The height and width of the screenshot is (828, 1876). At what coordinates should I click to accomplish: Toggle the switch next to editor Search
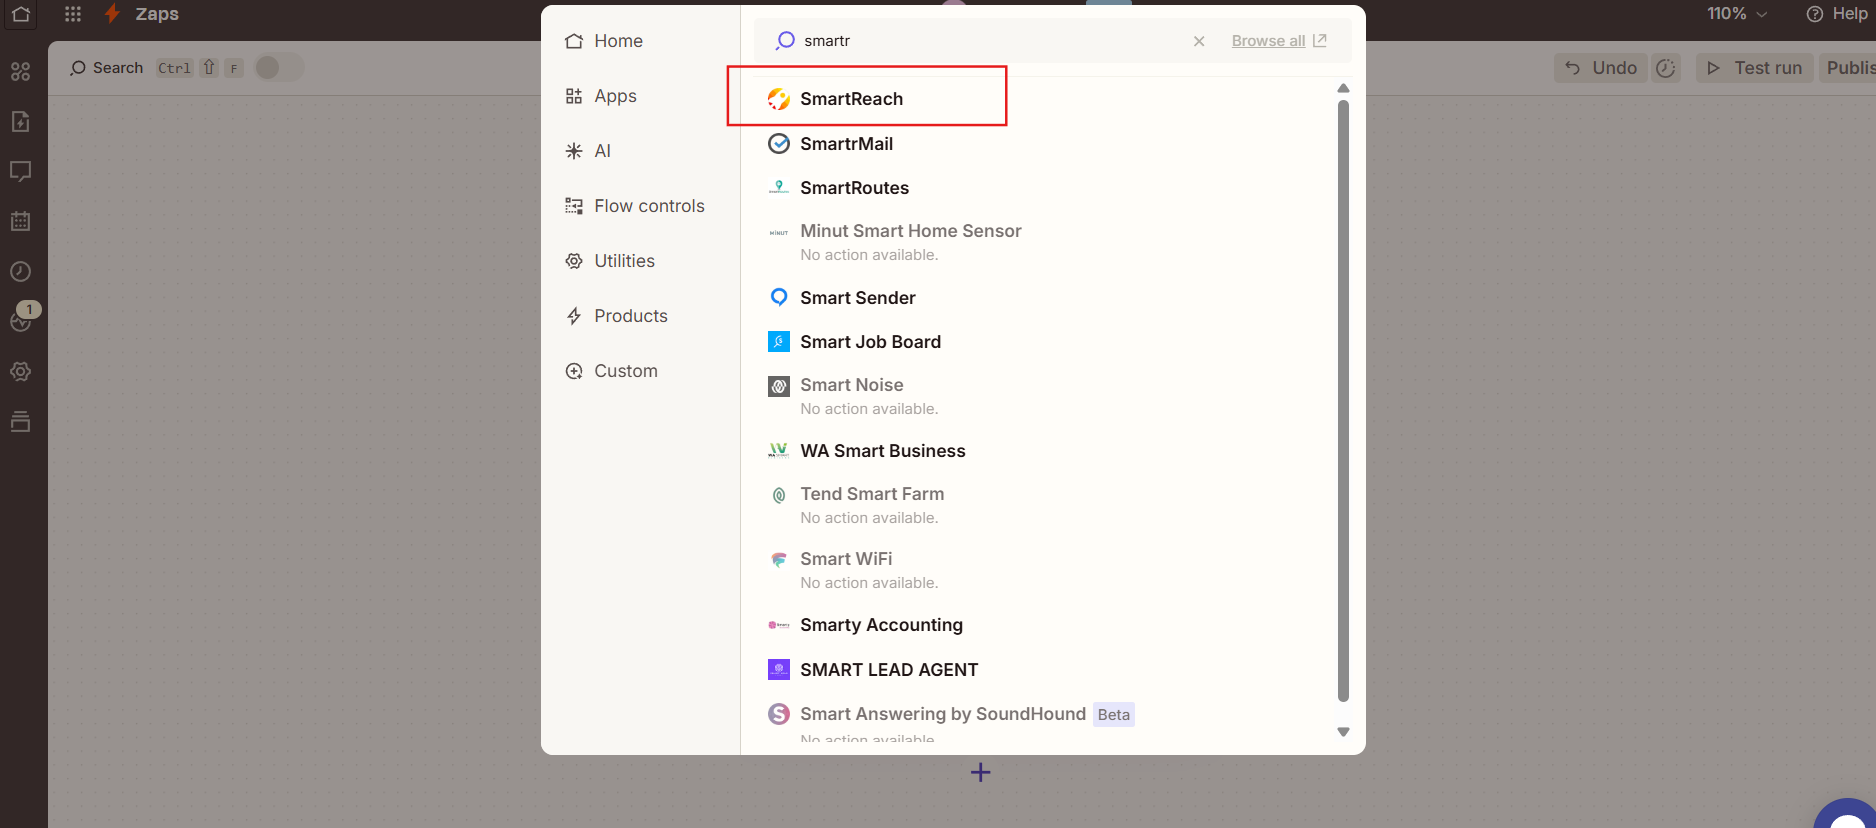coord(279,67)
